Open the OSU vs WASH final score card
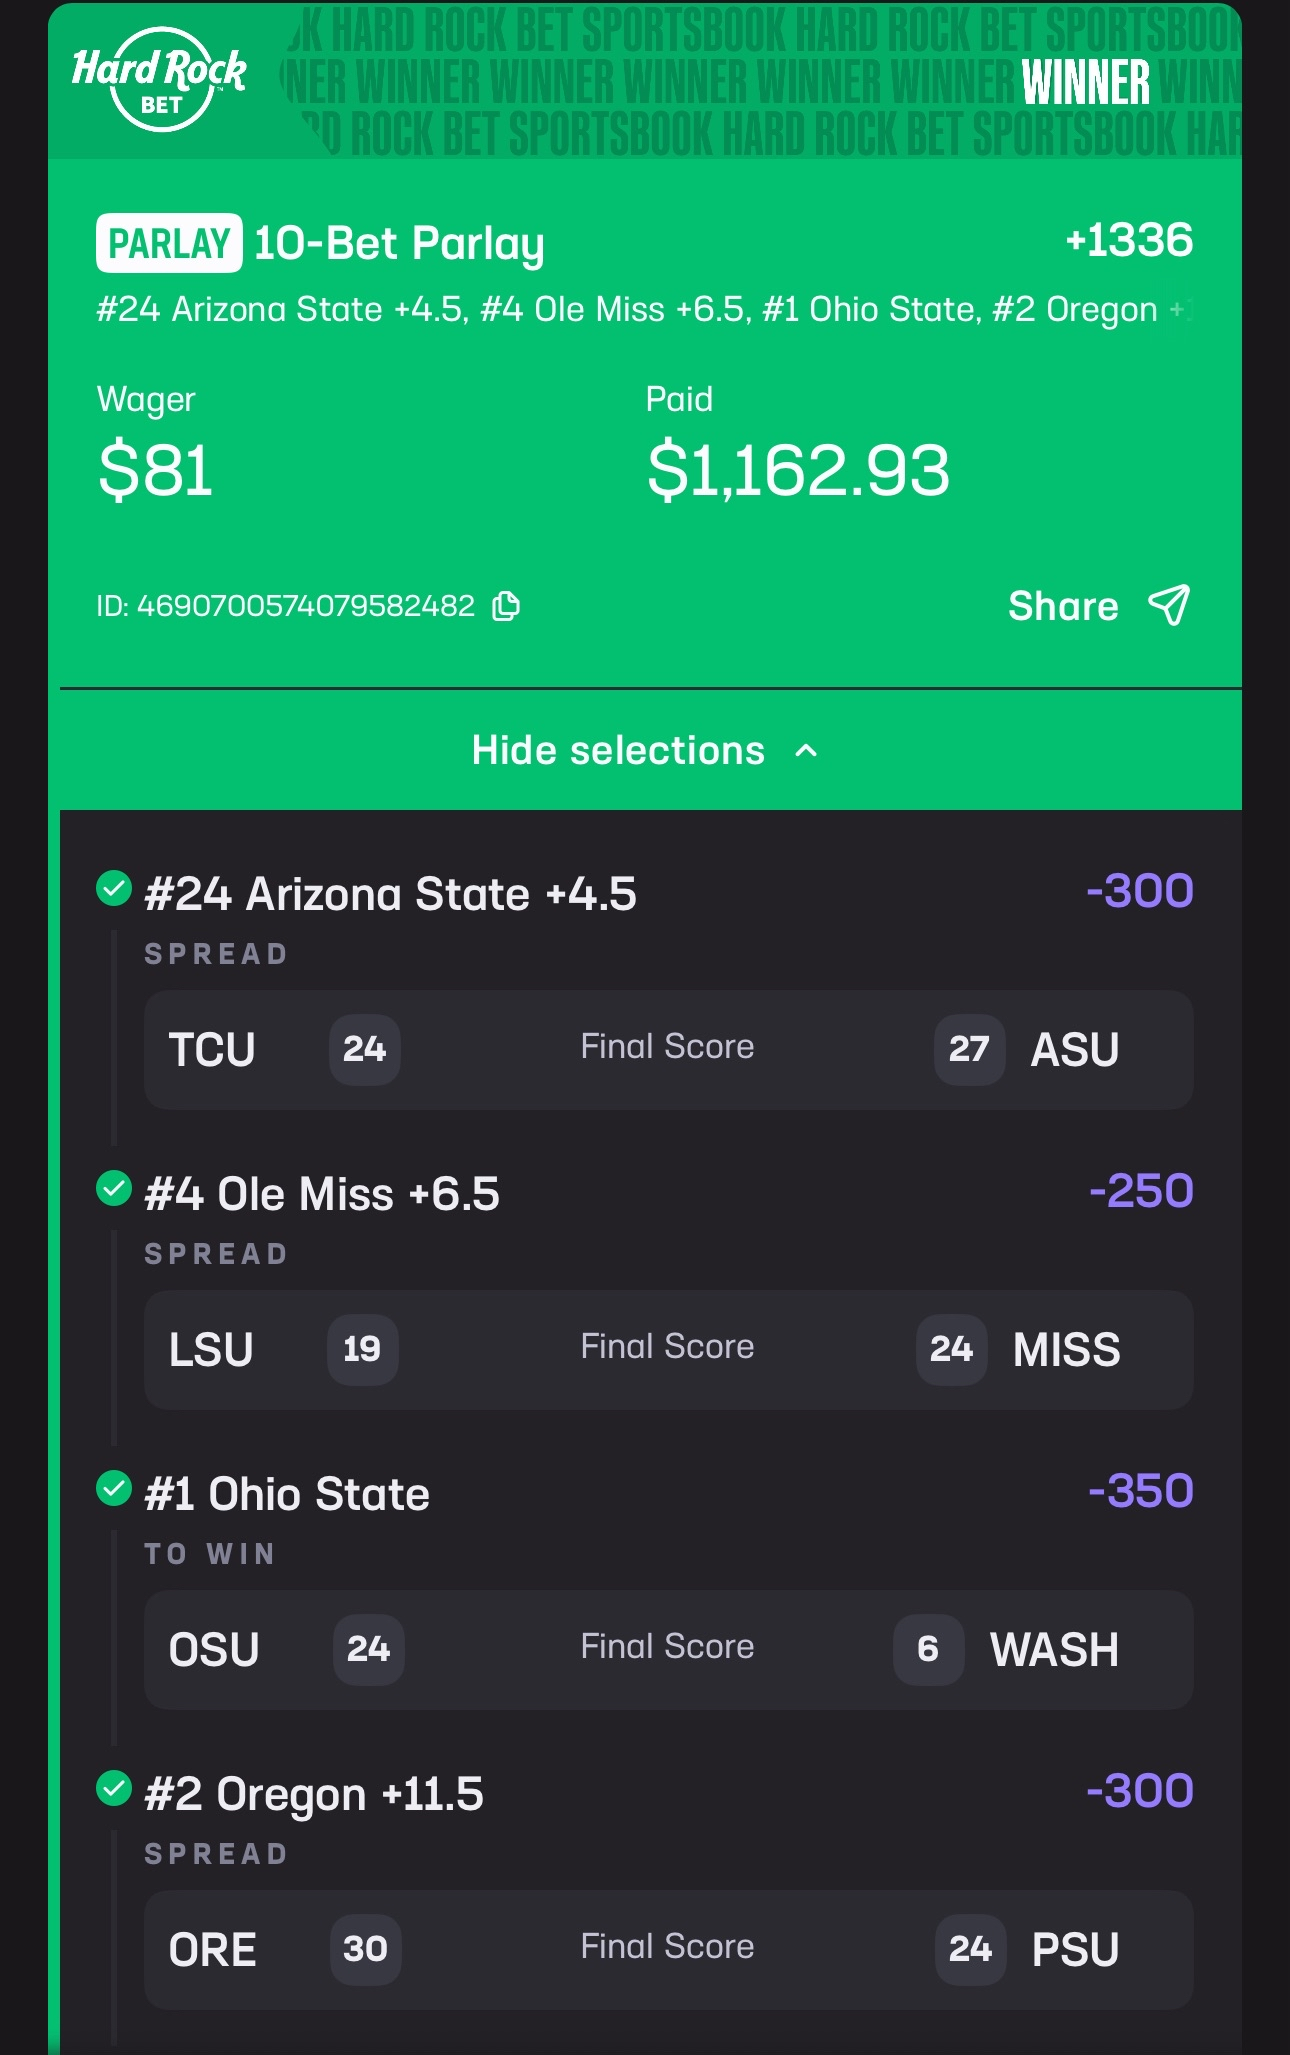The image size is (1290, 2055). click(668, 1649)
